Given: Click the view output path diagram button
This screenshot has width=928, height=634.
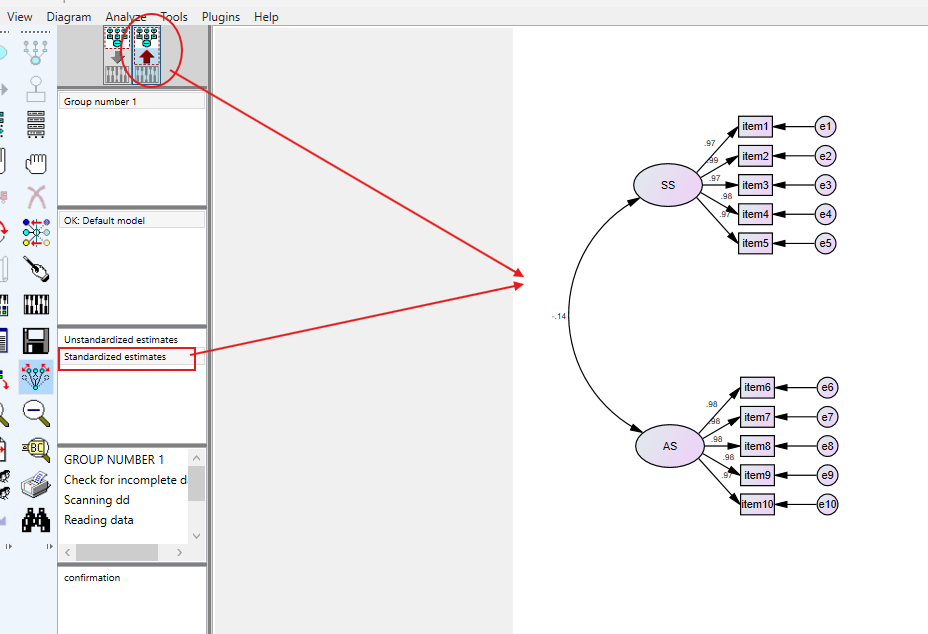Looking at the screenshot, I should (x=147, y=56).
